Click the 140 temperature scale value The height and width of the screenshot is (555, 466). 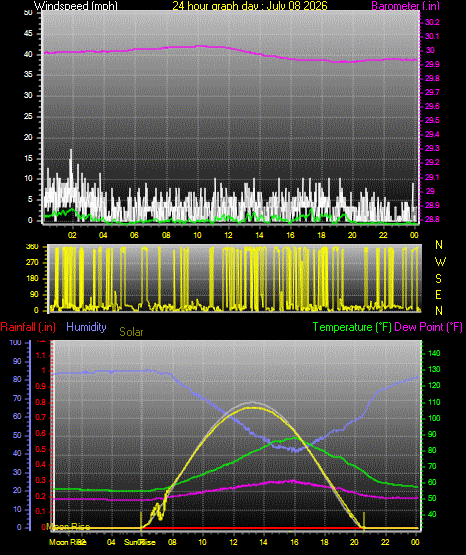434,353
